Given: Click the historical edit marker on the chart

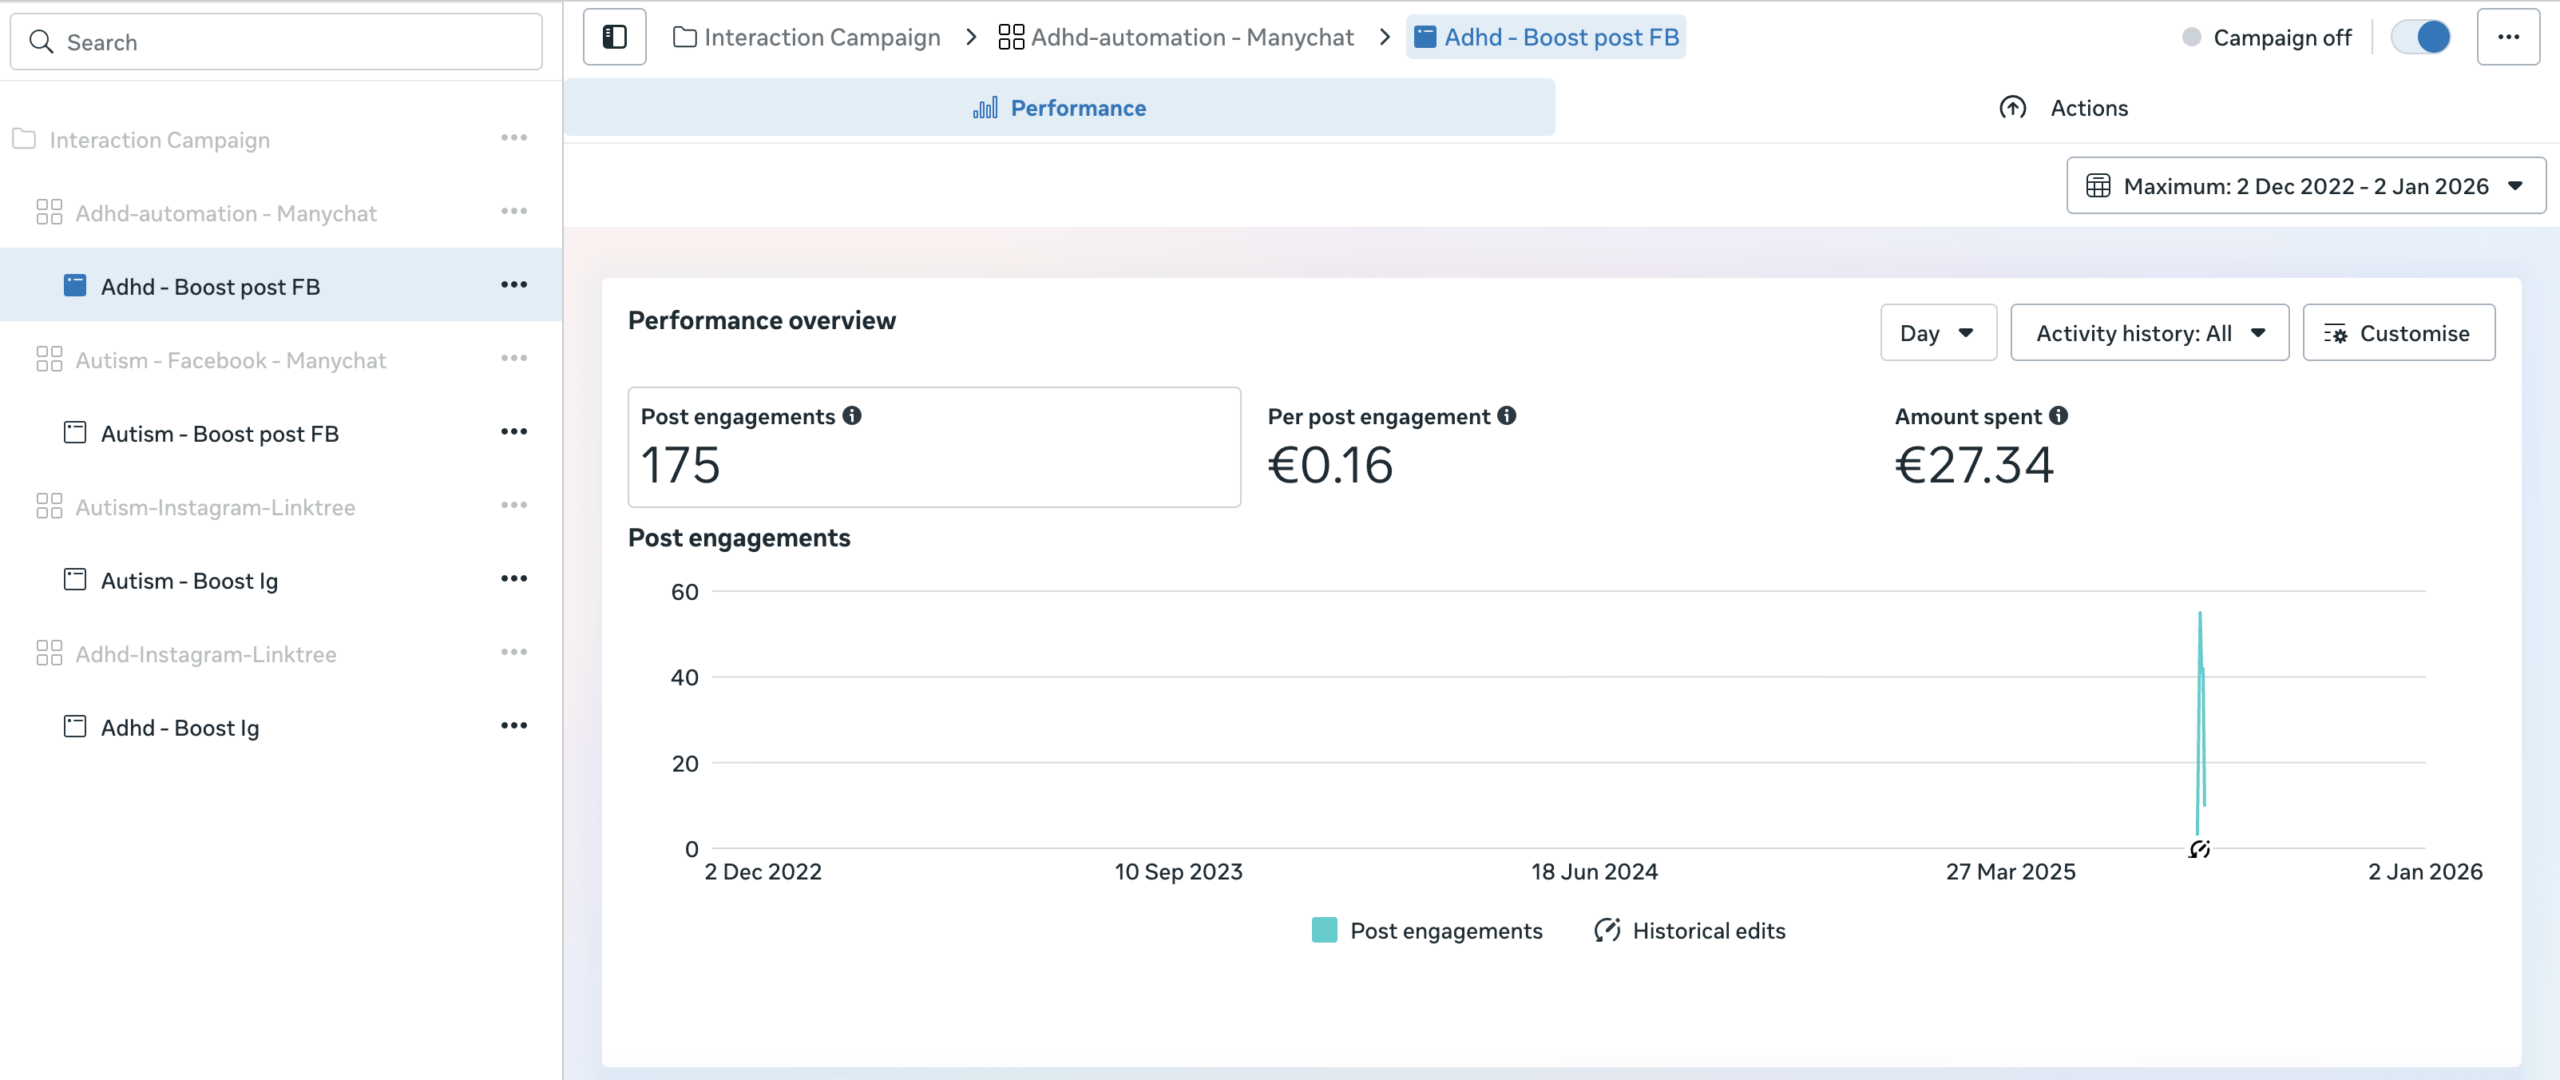Looking at the screenshot, I should pyautogui.click(x=2199, y=849).
